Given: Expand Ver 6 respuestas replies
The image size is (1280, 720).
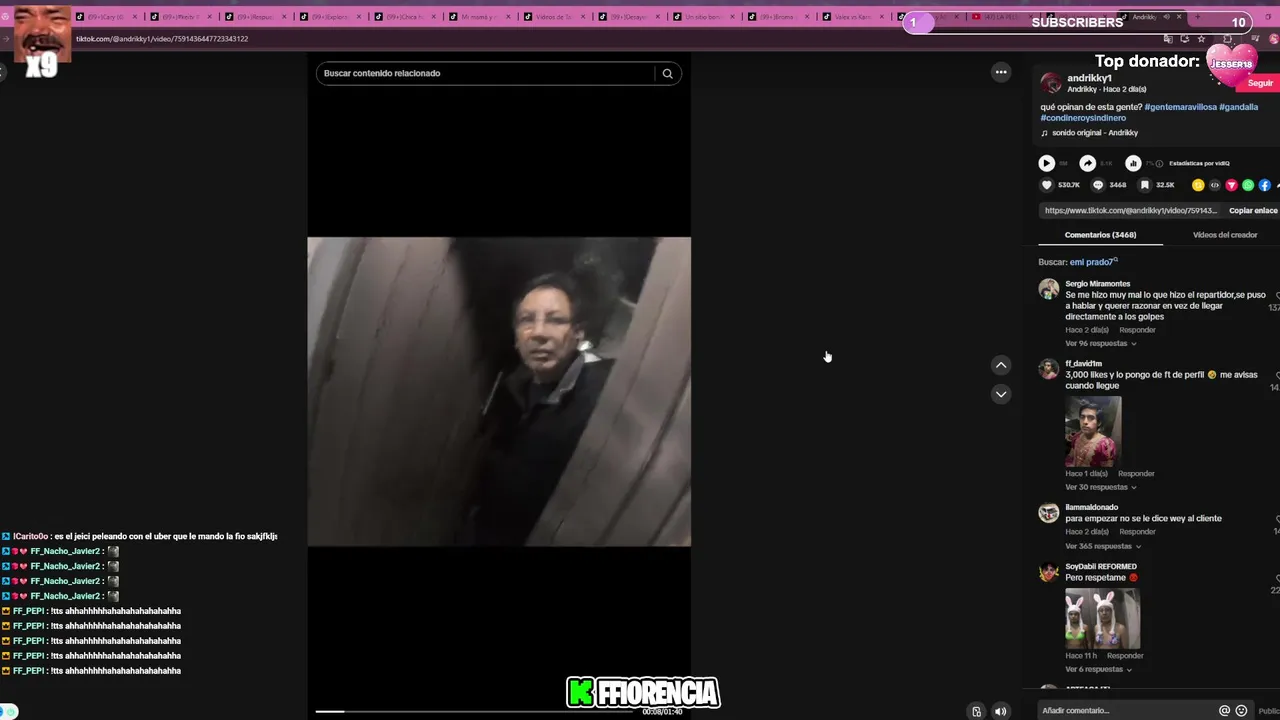Looking at the screenshot, I should tap(1100, 669).
